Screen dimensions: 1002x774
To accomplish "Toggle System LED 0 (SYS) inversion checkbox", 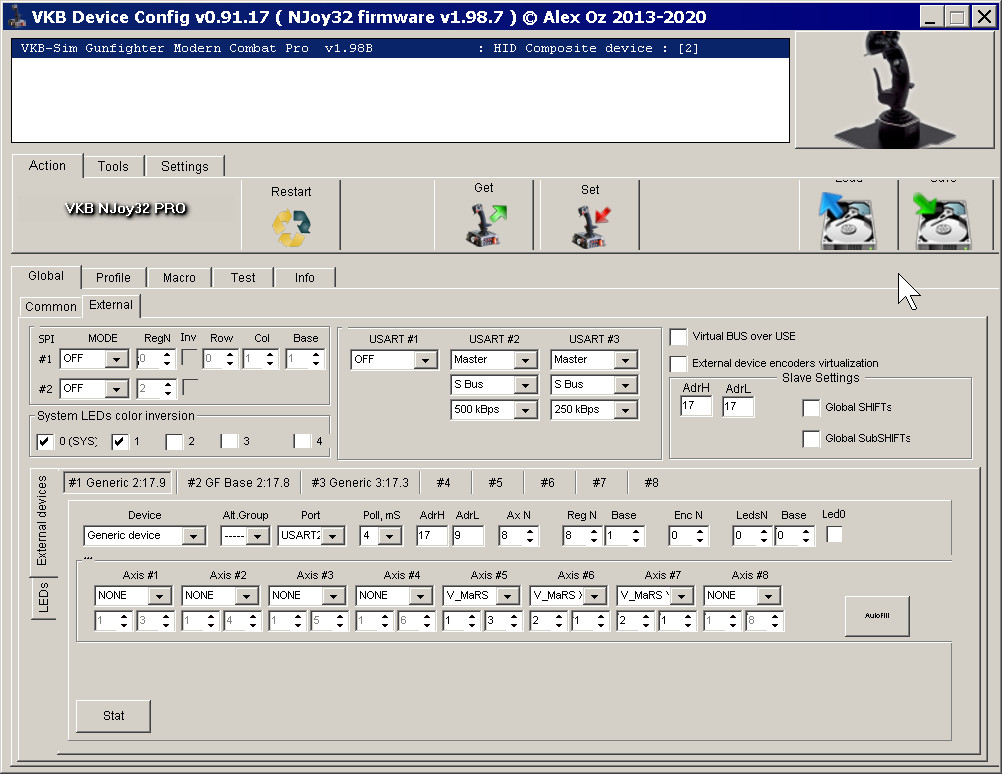I will [x=45, y=441].
